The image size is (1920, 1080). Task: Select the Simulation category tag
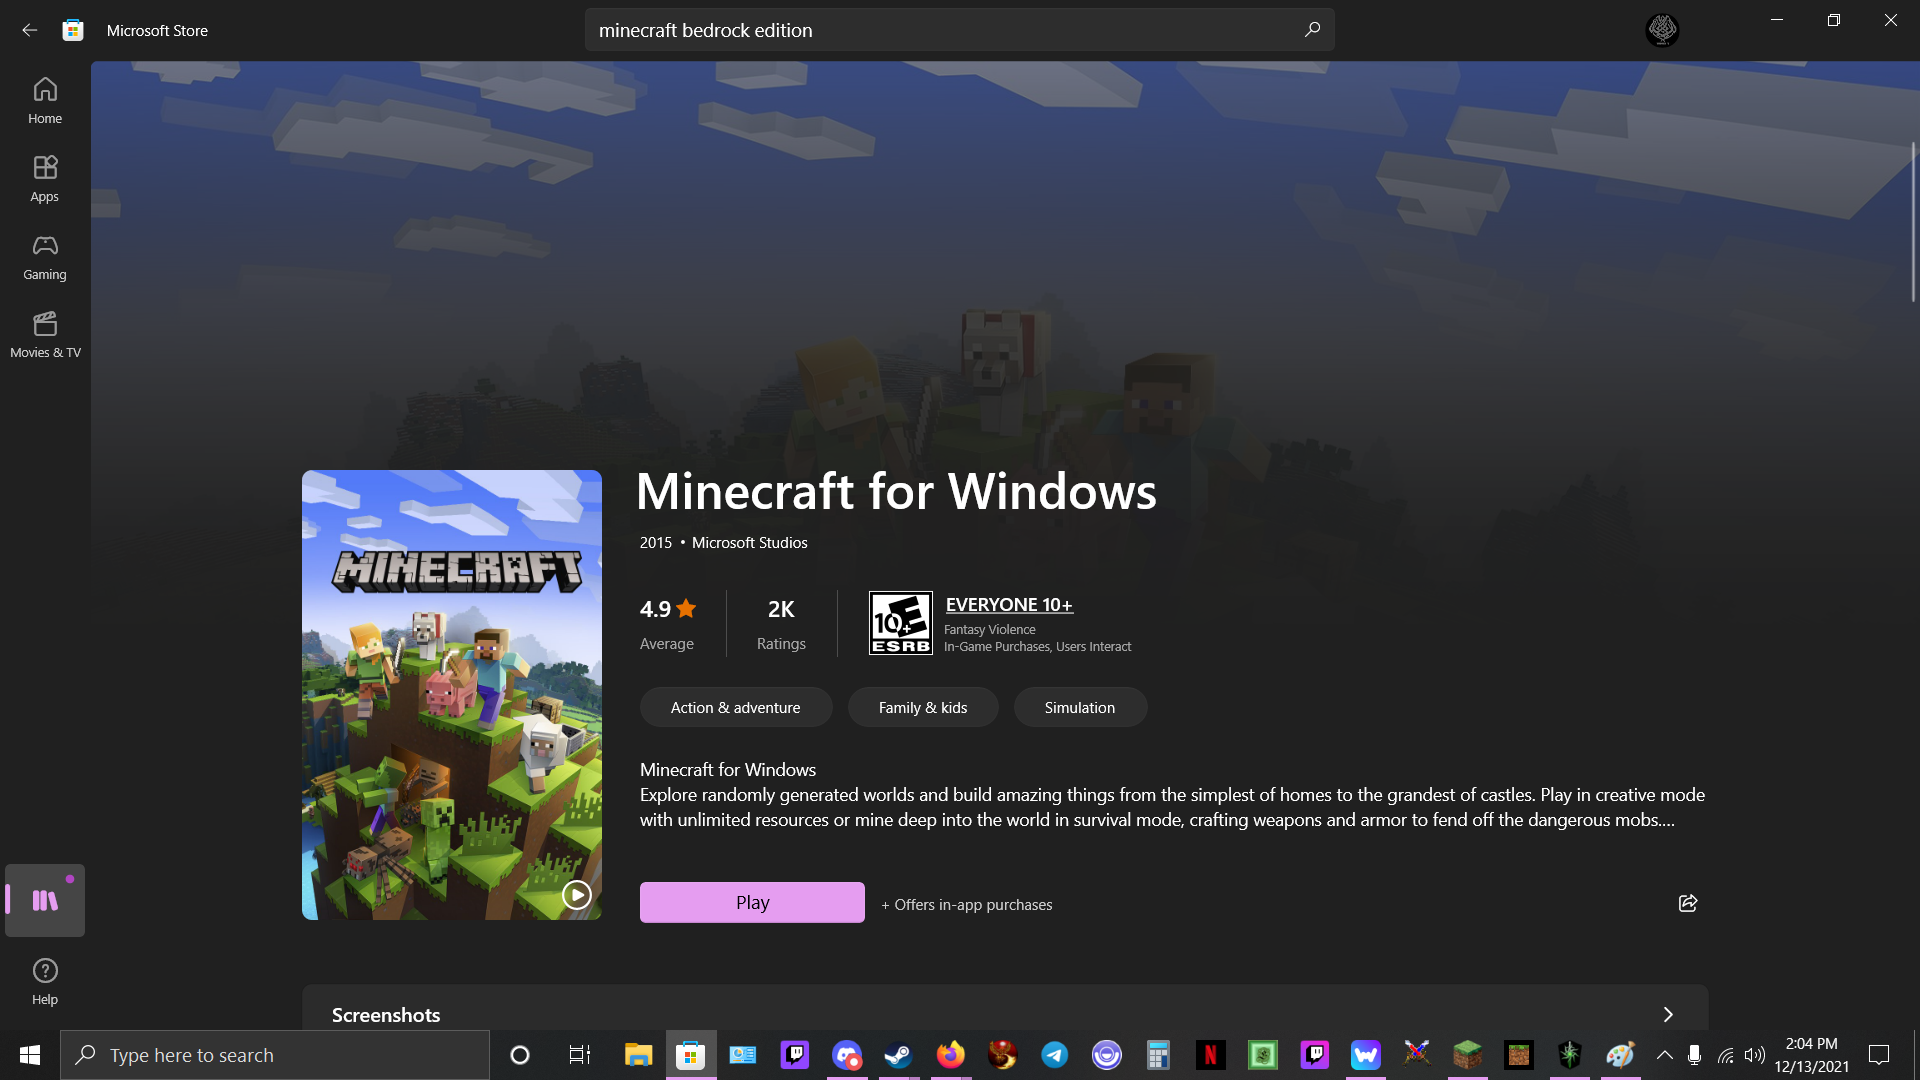[1079, 707]
